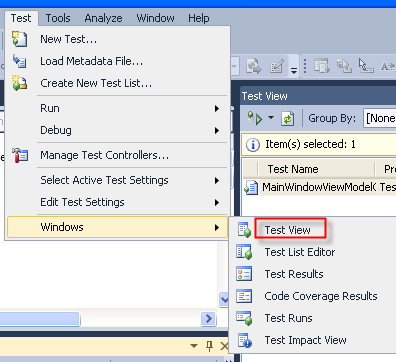Click the Test View submenu icon
This screenshot has width=396, height=362.
click(244, 230)
